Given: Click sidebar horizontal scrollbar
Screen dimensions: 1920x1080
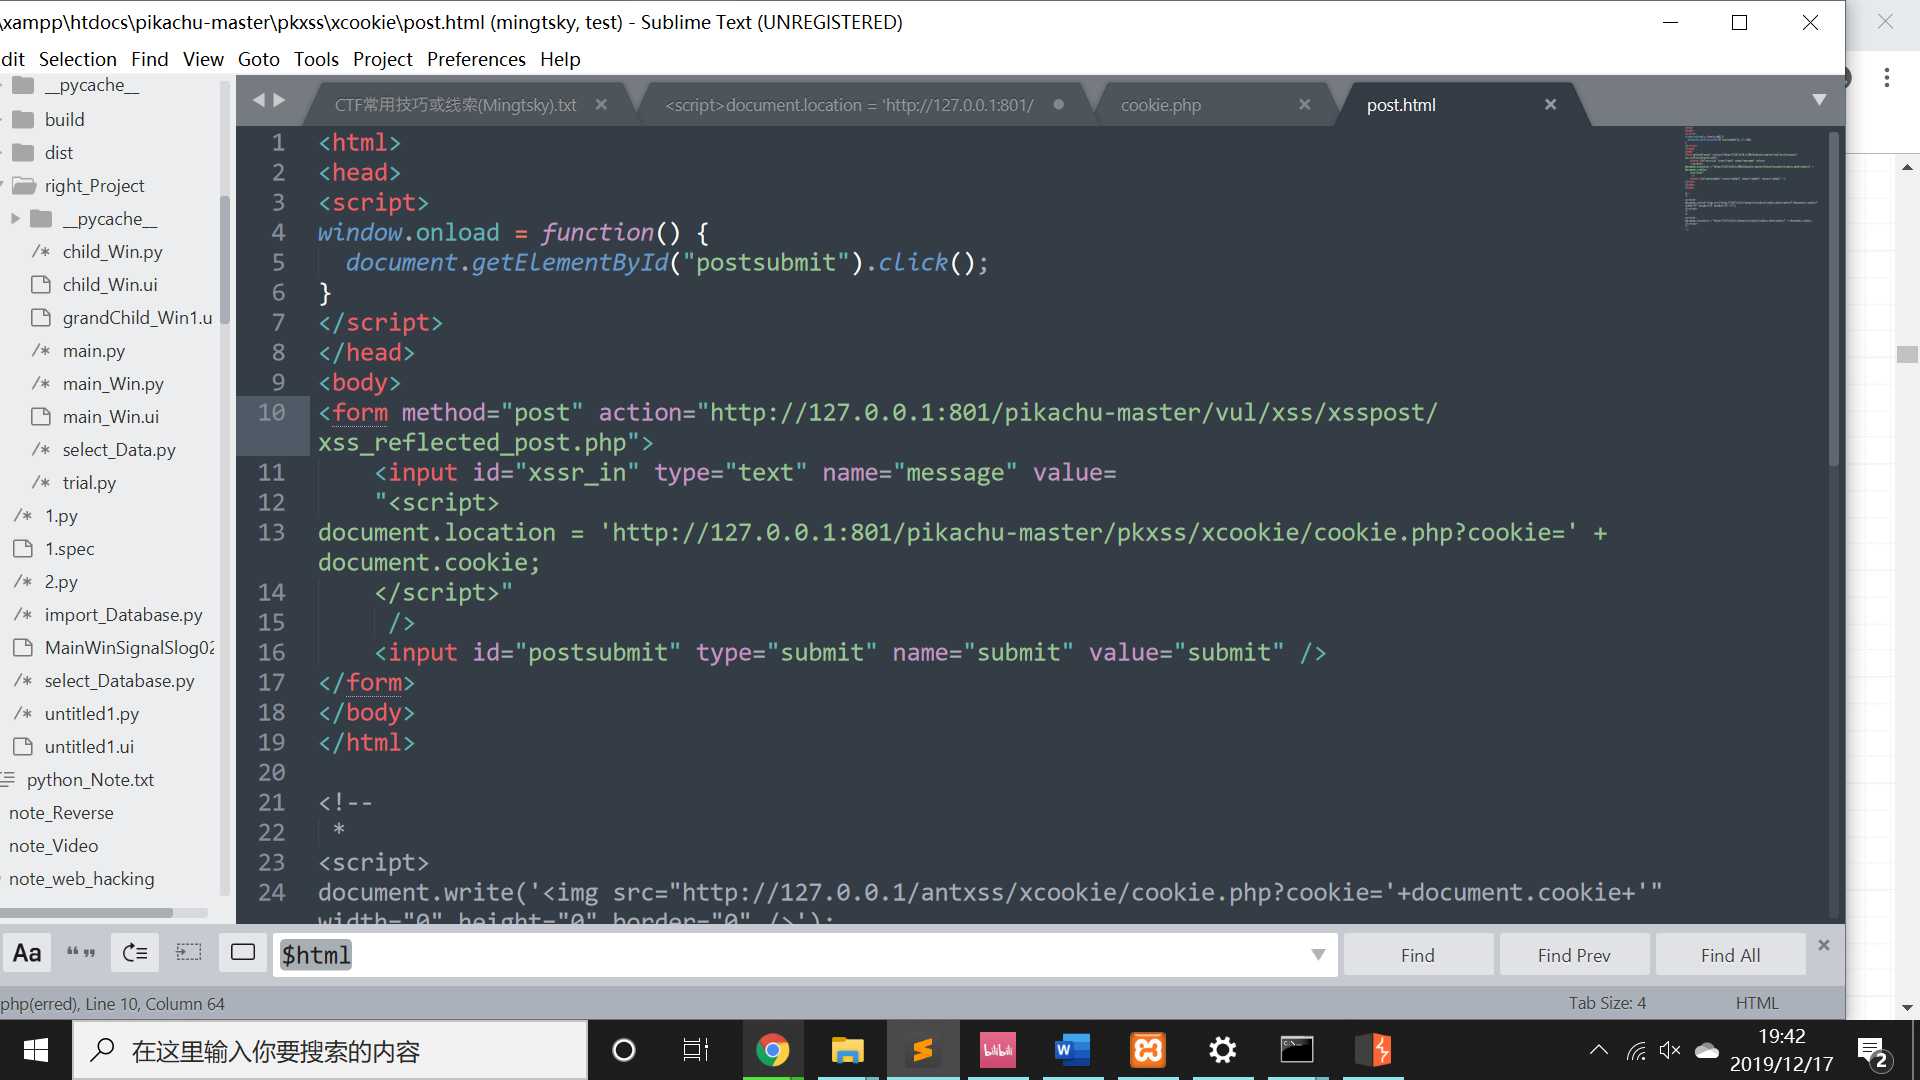Looking at the screenshot, I should (x=86, y=912).
